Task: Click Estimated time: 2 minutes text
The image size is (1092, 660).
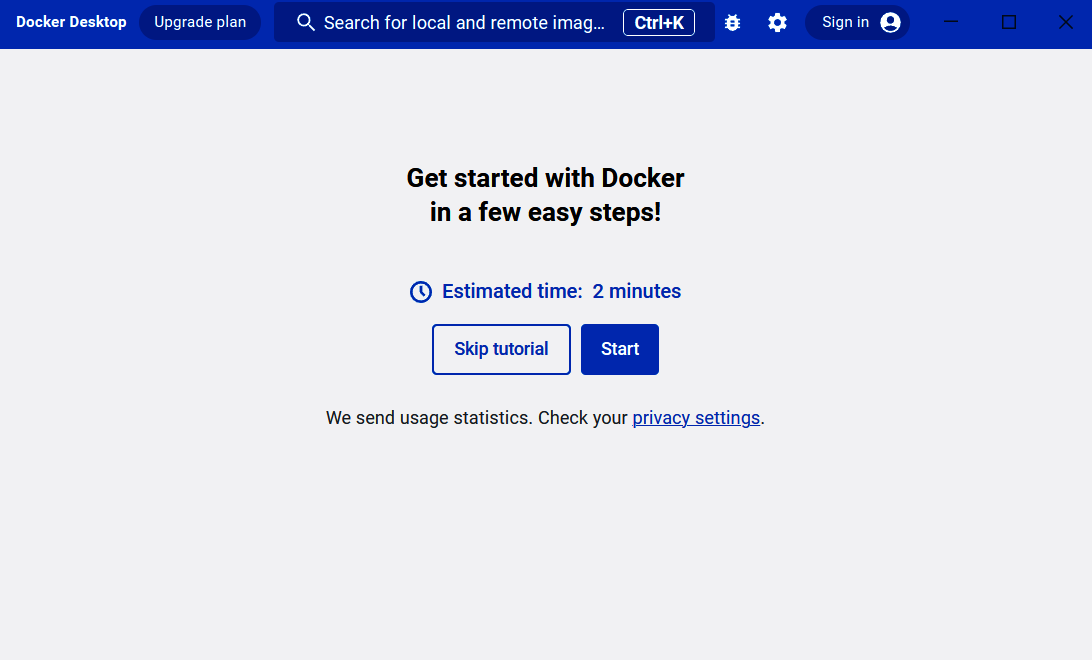Action: click(560, 291)
